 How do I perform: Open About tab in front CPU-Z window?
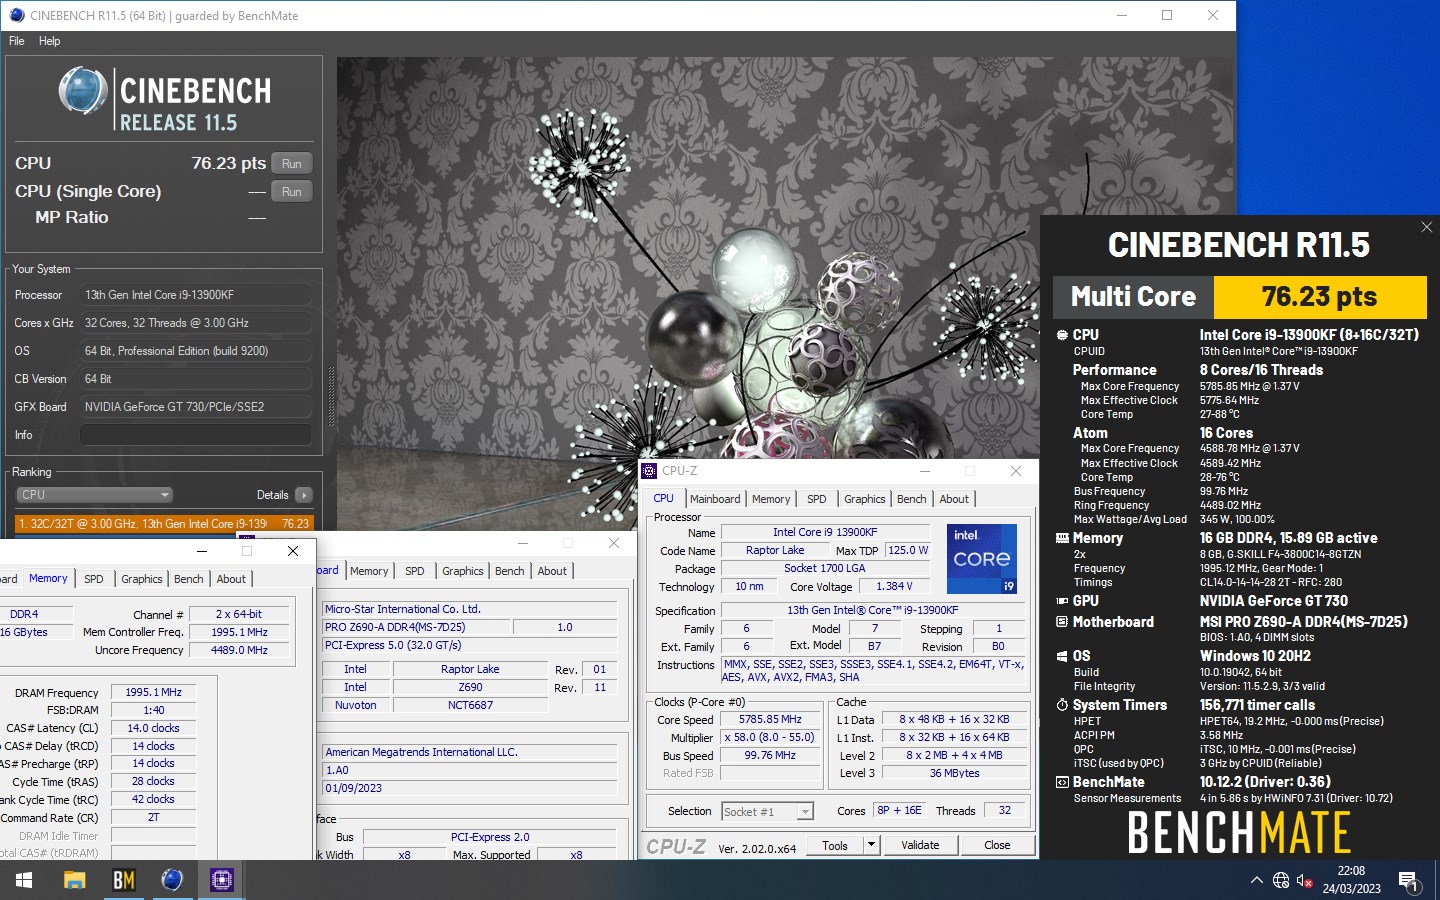click(954, 499)
